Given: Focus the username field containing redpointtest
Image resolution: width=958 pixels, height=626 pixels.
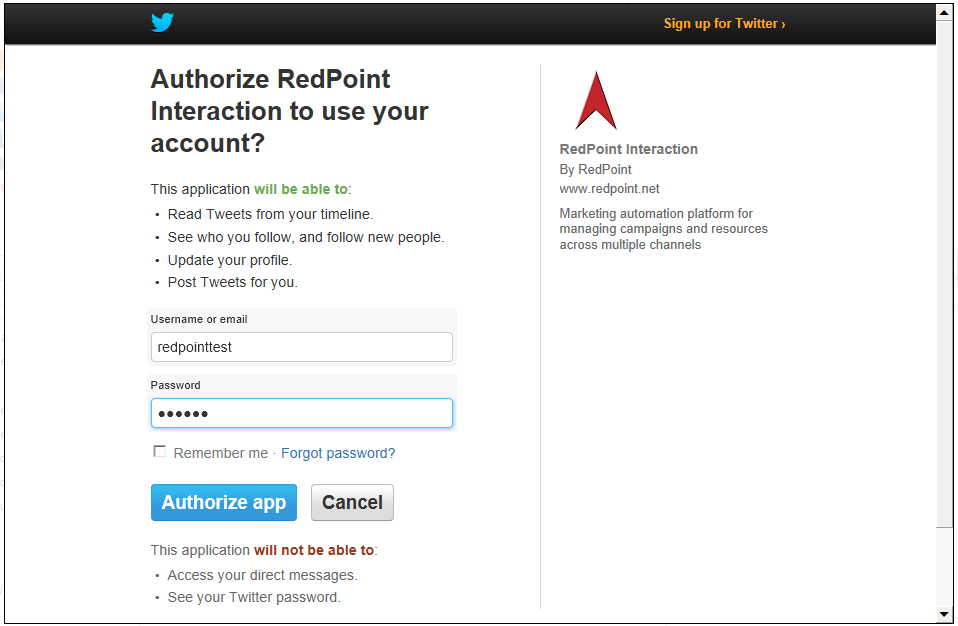Looking at the screenshot, I should [301, 347].
